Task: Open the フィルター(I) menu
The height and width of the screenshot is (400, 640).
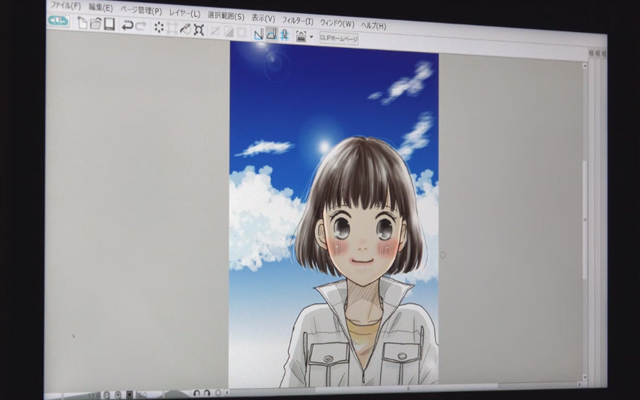Action: [x=297, y=20]
